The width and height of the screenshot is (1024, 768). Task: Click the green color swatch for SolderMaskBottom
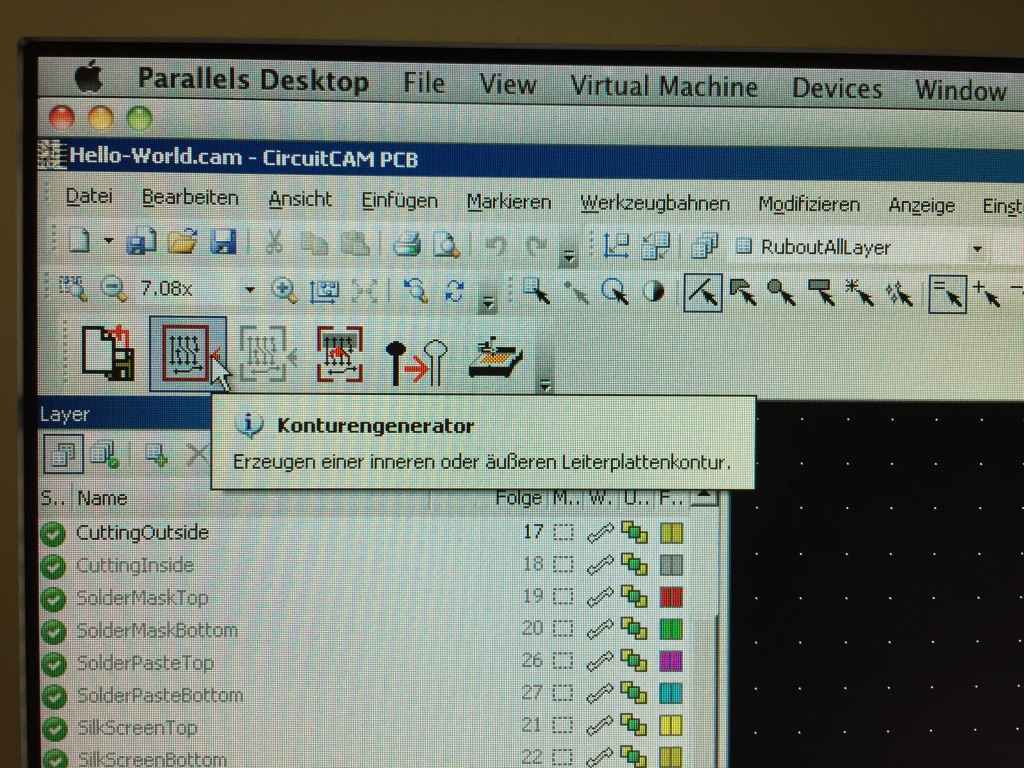(x=671, y=630)
